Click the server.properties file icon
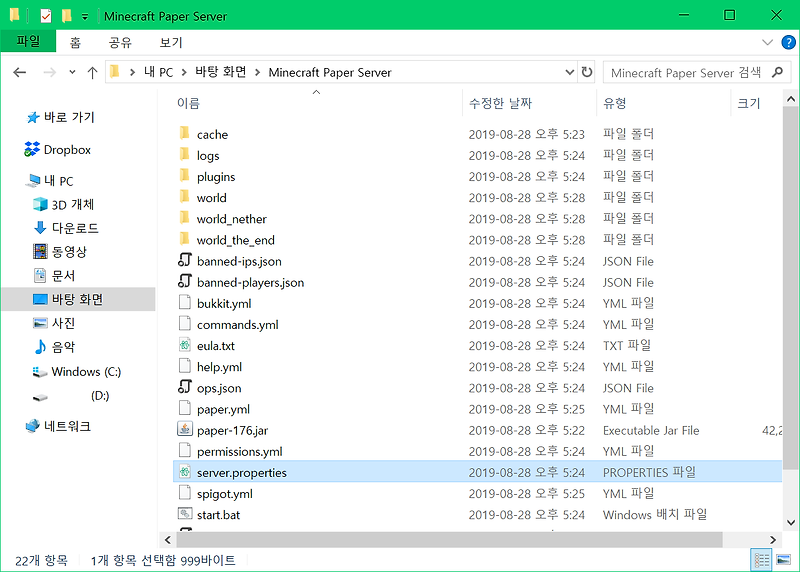Image resolution: width=800 pixels, height=572 pixels. pyautogui.click(x=185, y=472)
